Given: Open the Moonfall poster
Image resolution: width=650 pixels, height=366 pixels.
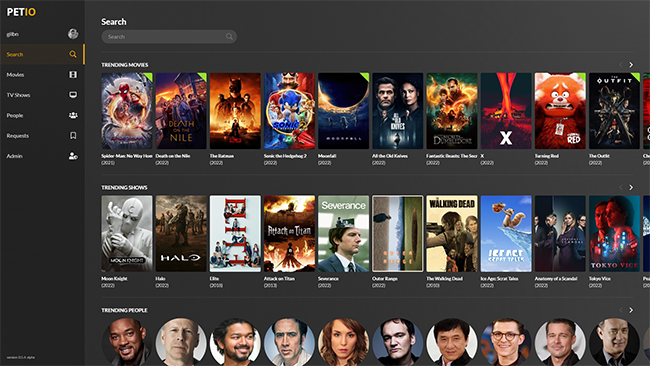Looking at the screenshot, I should 344,111.
